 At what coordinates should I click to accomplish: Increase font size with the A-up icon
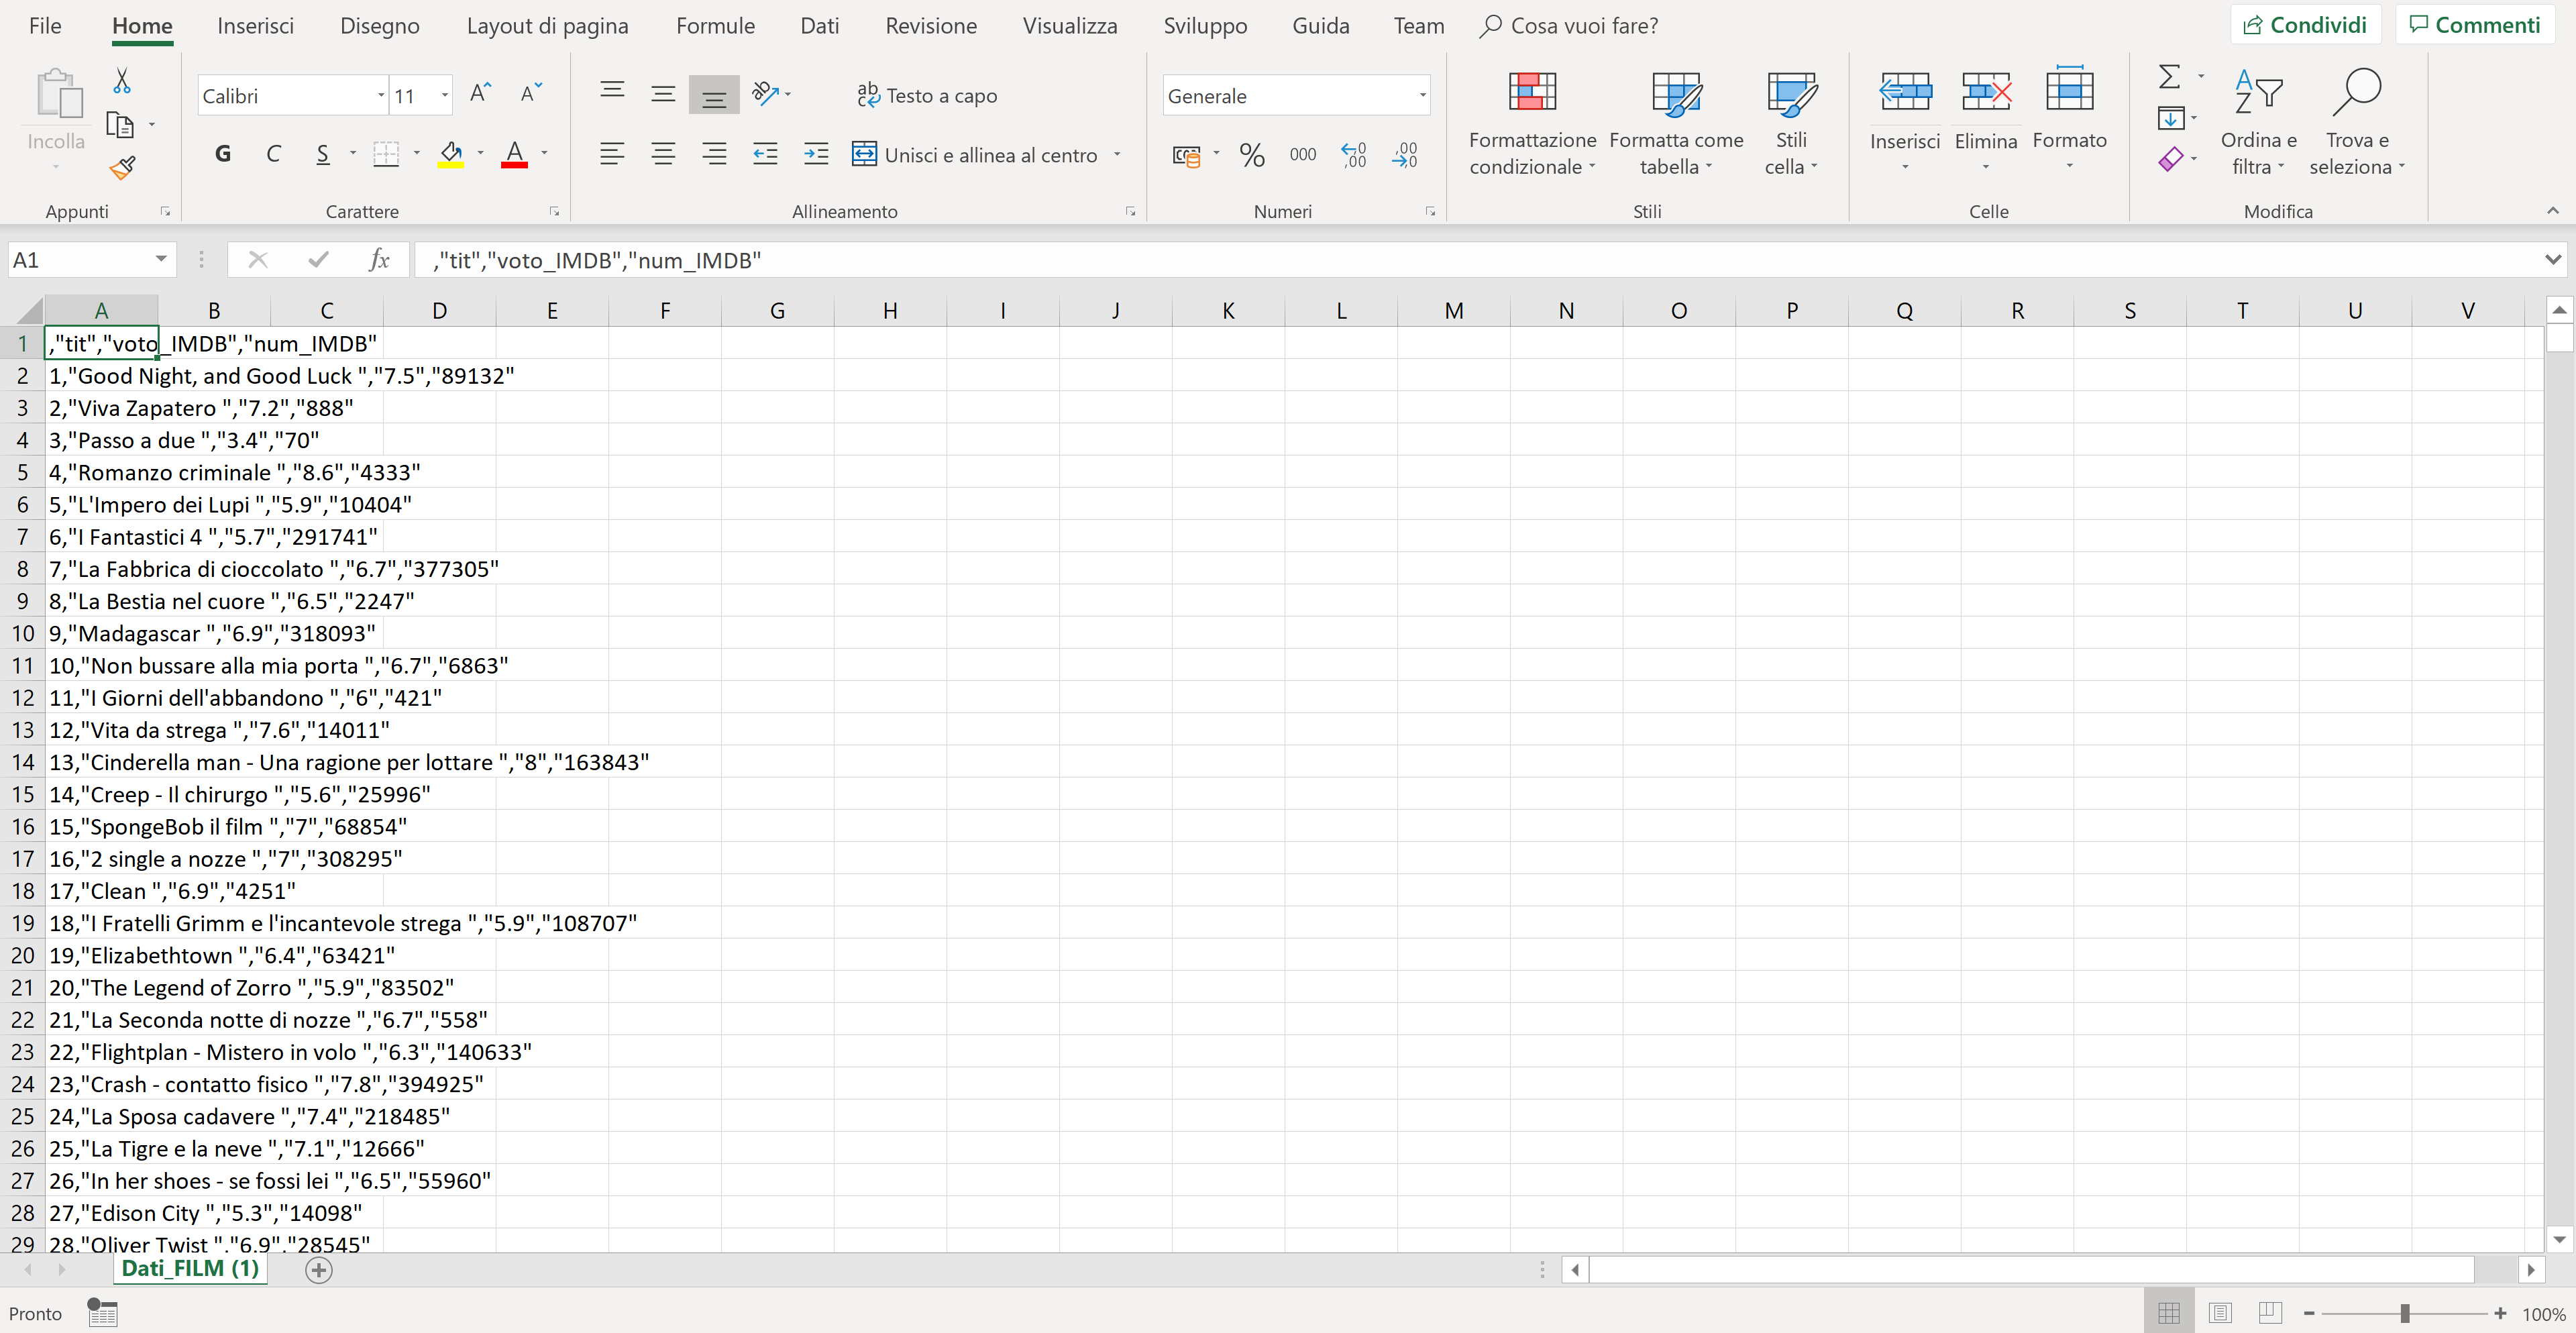(x=480, y=94)
